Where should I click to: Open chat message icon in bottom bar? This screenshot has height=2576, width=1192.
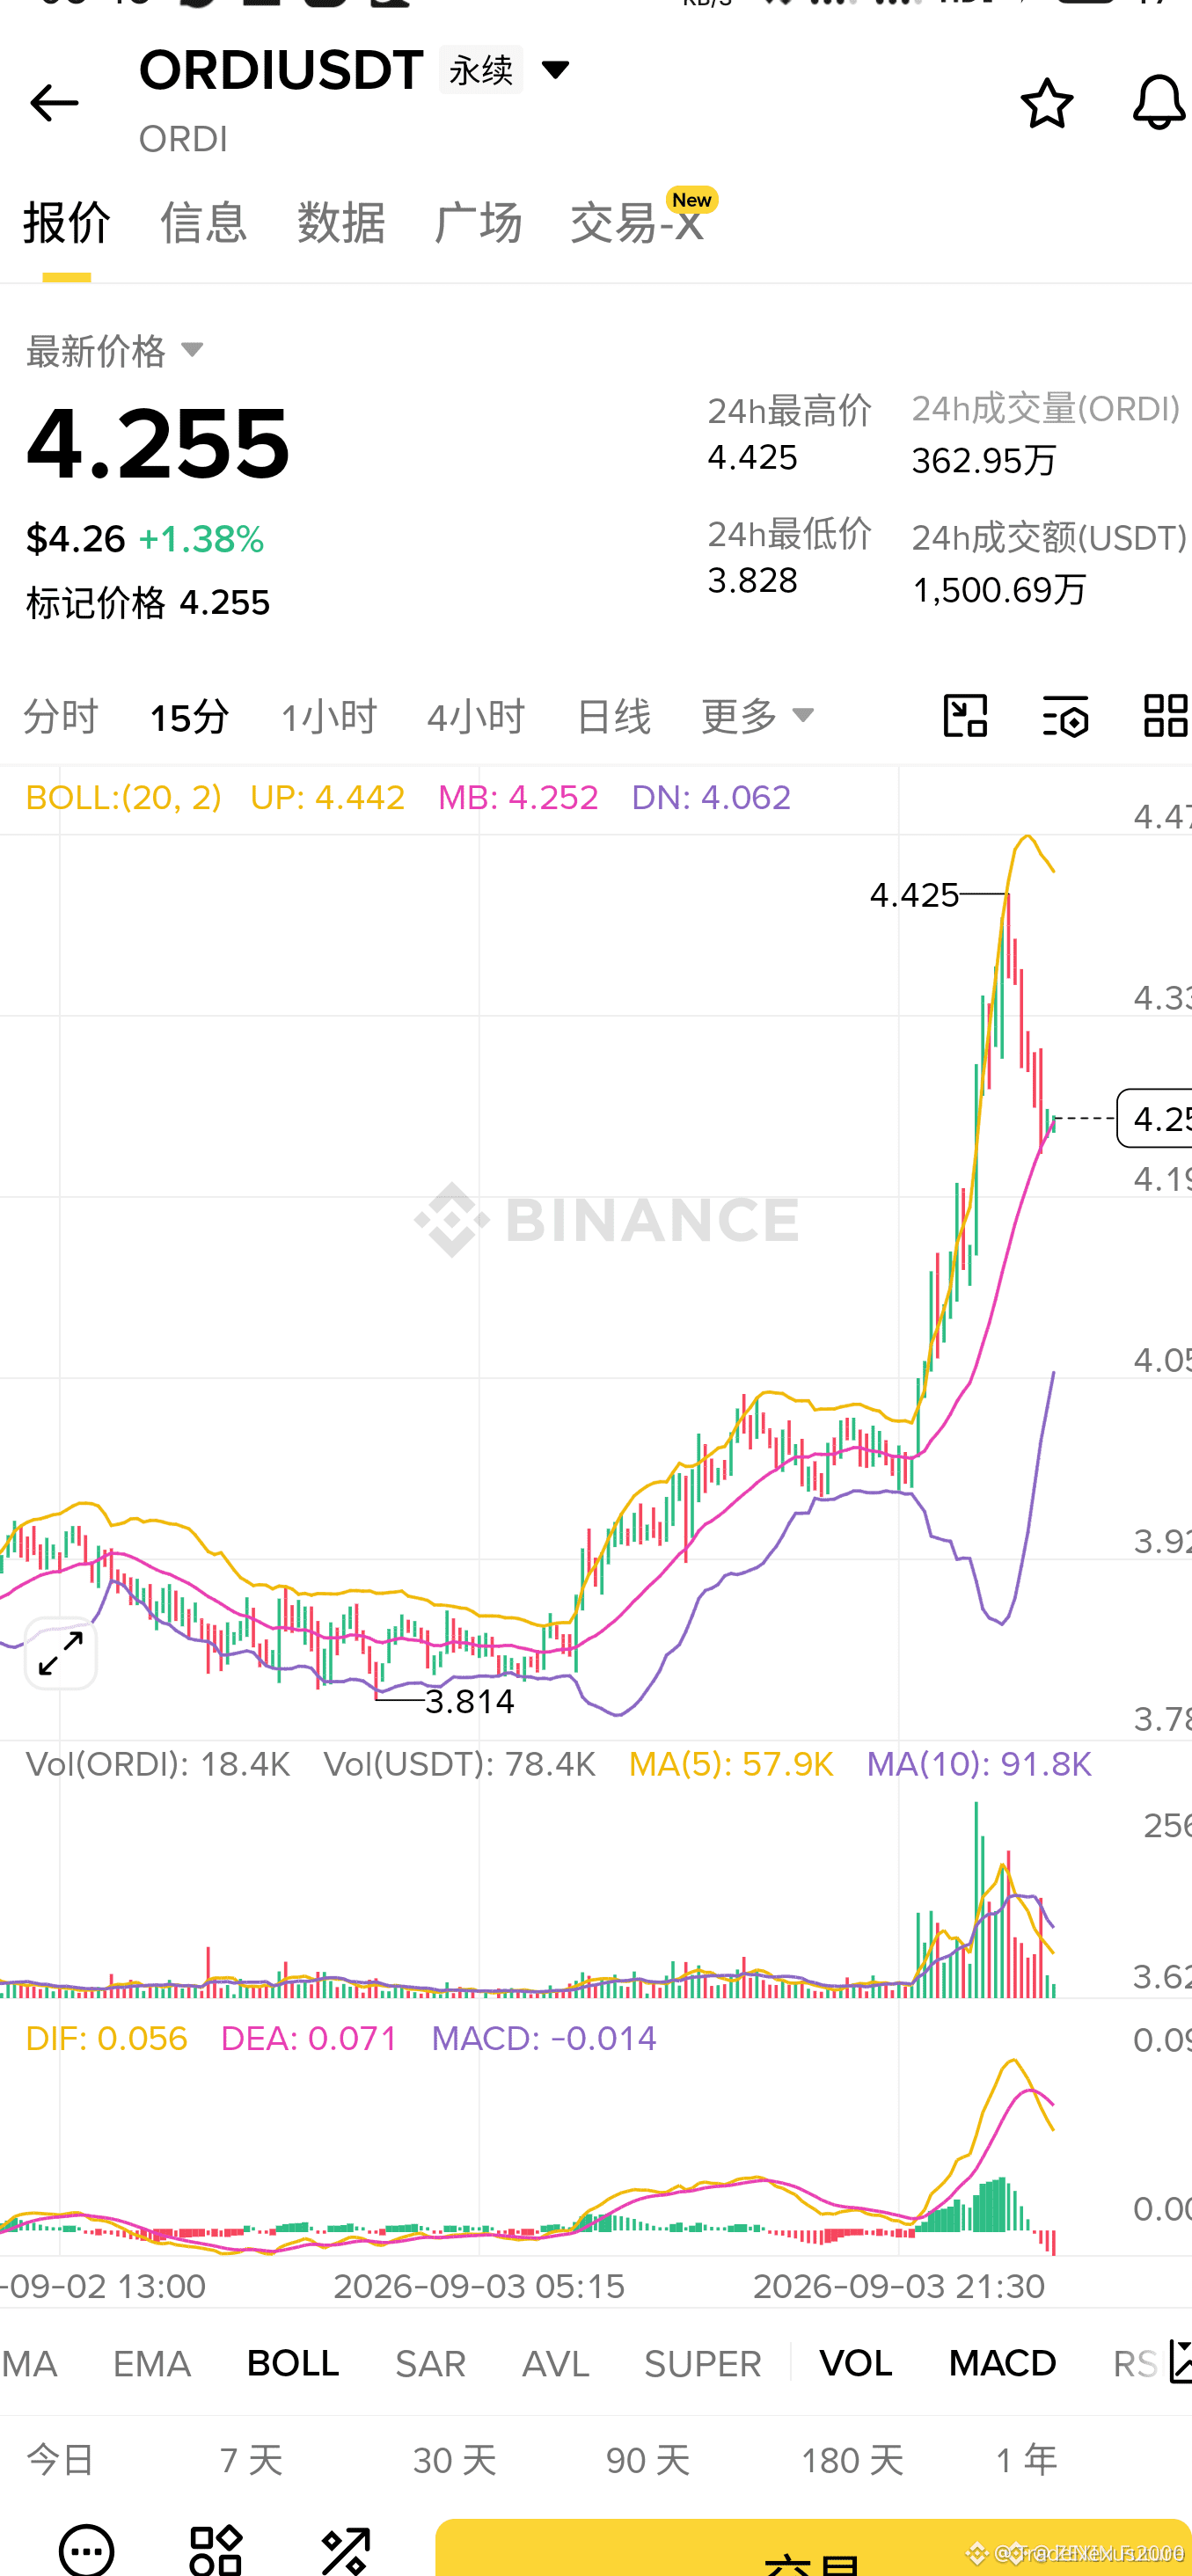(86, 2549)
